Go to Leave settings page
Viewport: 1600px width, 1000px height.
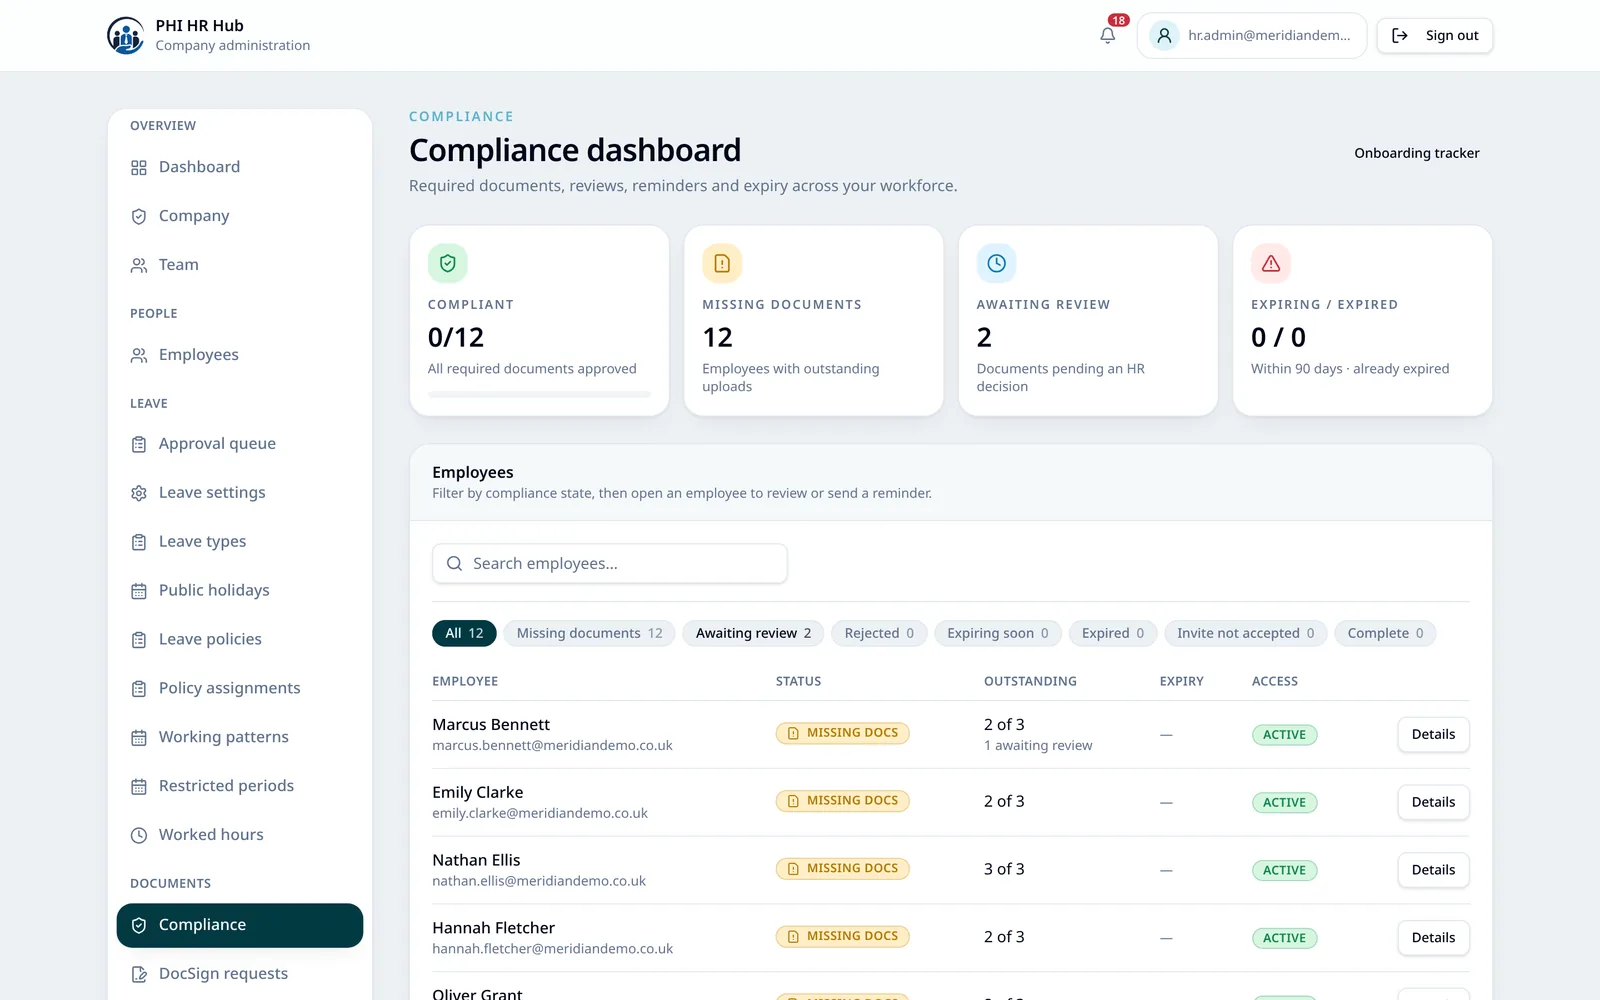[240, 494]
